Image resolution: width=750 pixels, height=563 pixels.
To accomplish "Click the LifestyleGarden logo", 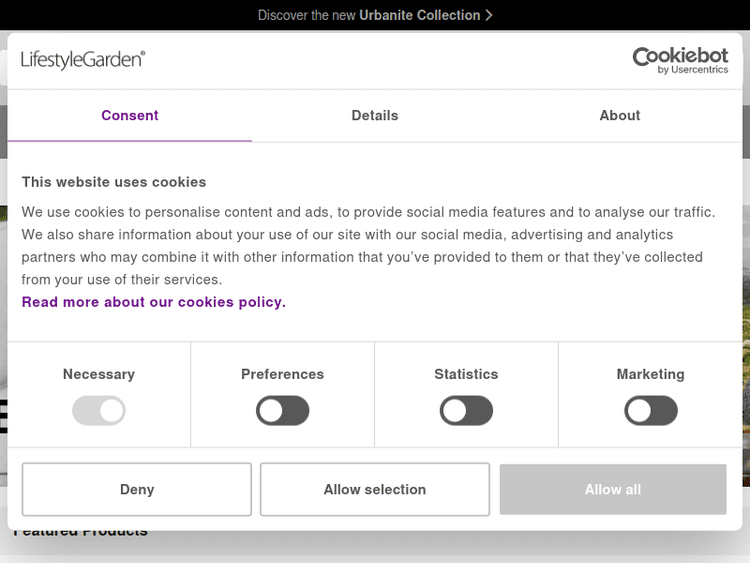I will (83, 59).
